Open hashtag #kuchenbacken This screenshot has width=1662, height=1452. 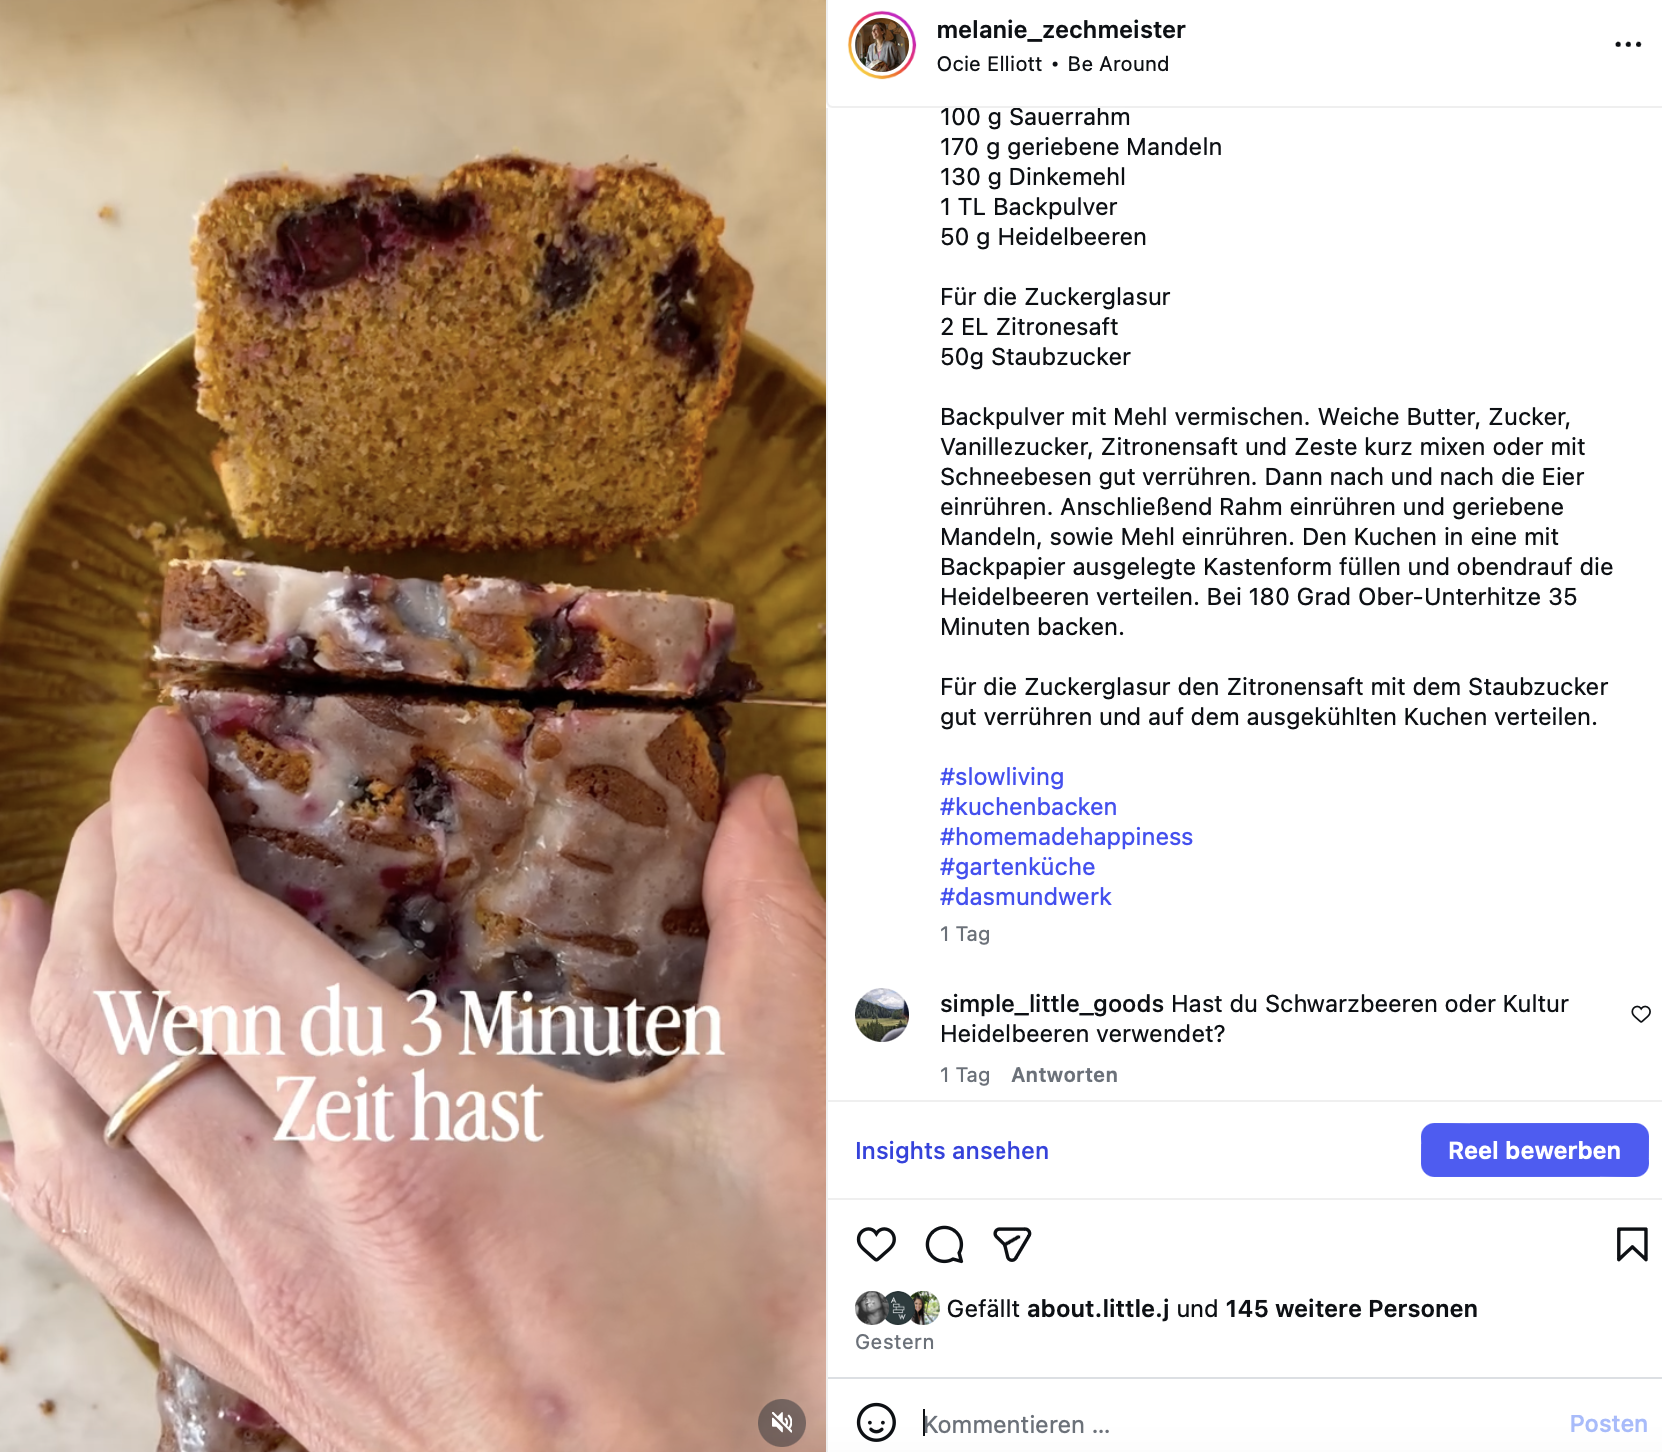click(x=1028, y=807)
